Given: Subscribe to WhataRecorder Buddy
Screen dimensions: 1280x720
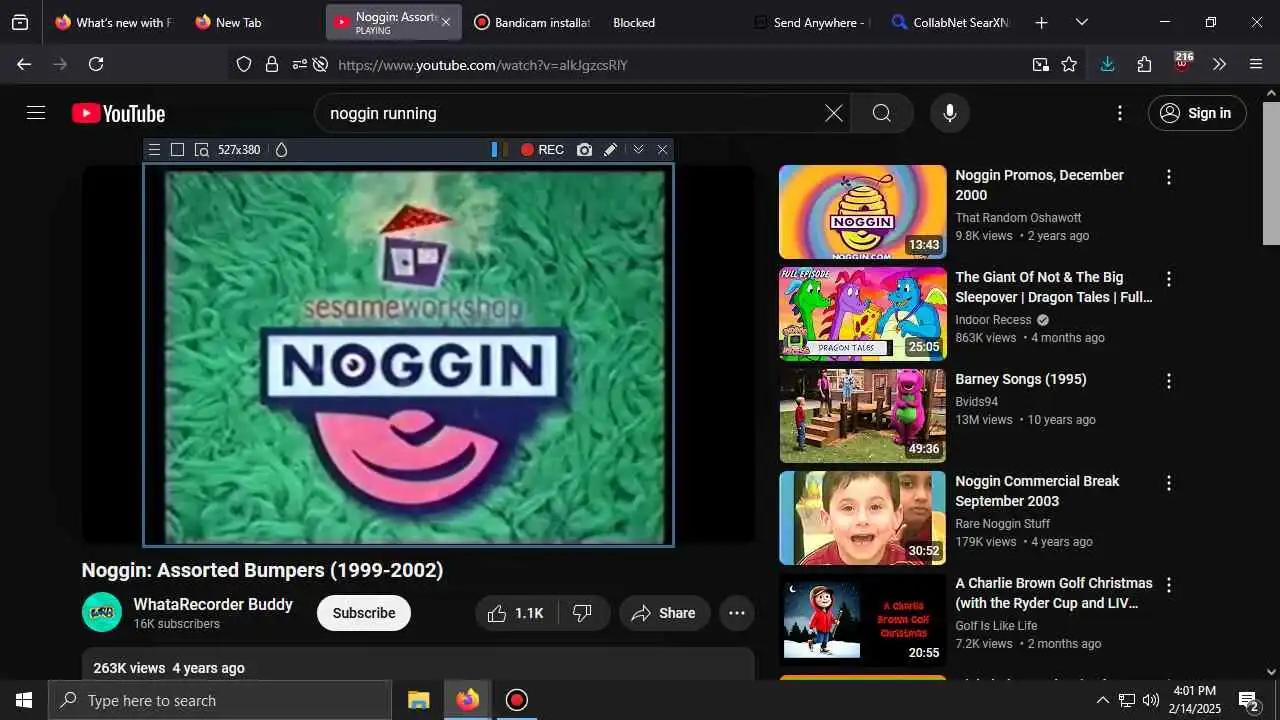Looking at the screenshot, I should (x=364, y=613).
